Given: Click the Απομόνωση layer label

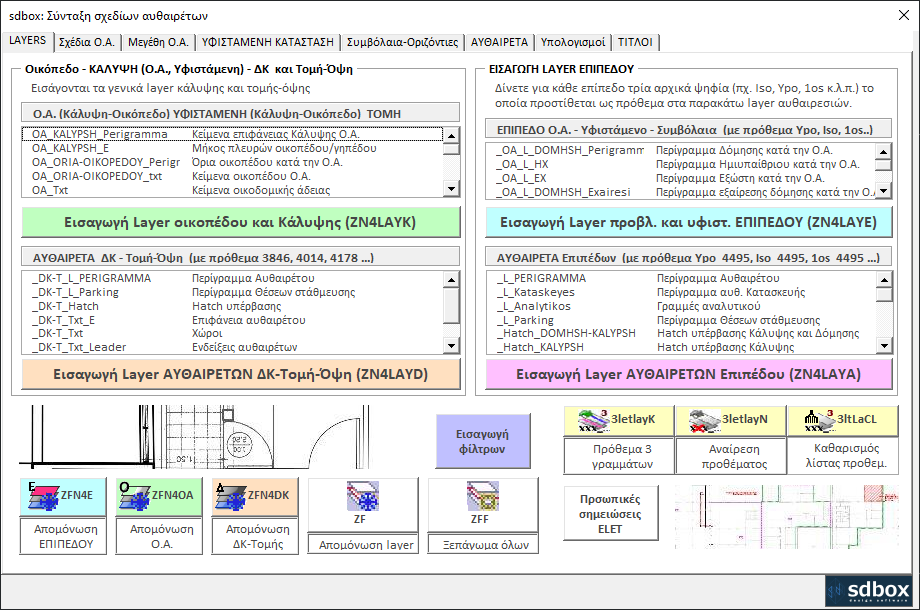Looking at the screenshot, I should 363,544.
